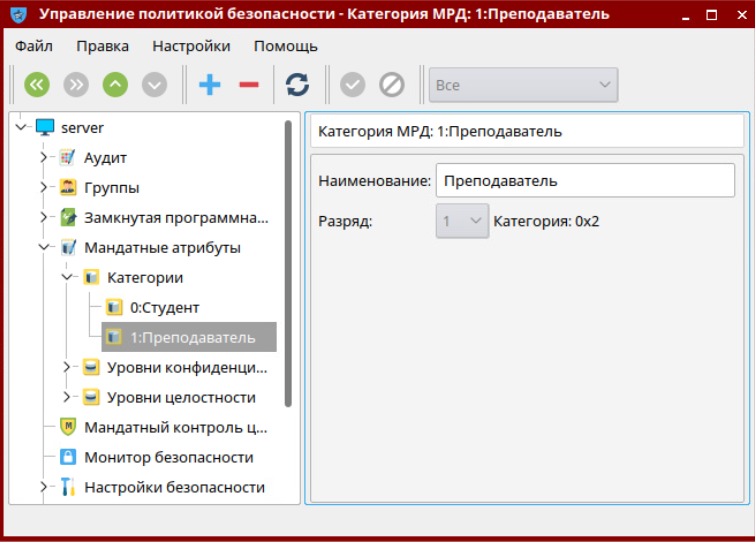The image size is (755, 542).
Task: Expand the Уровни целостности node
Action: click(66, 397)
